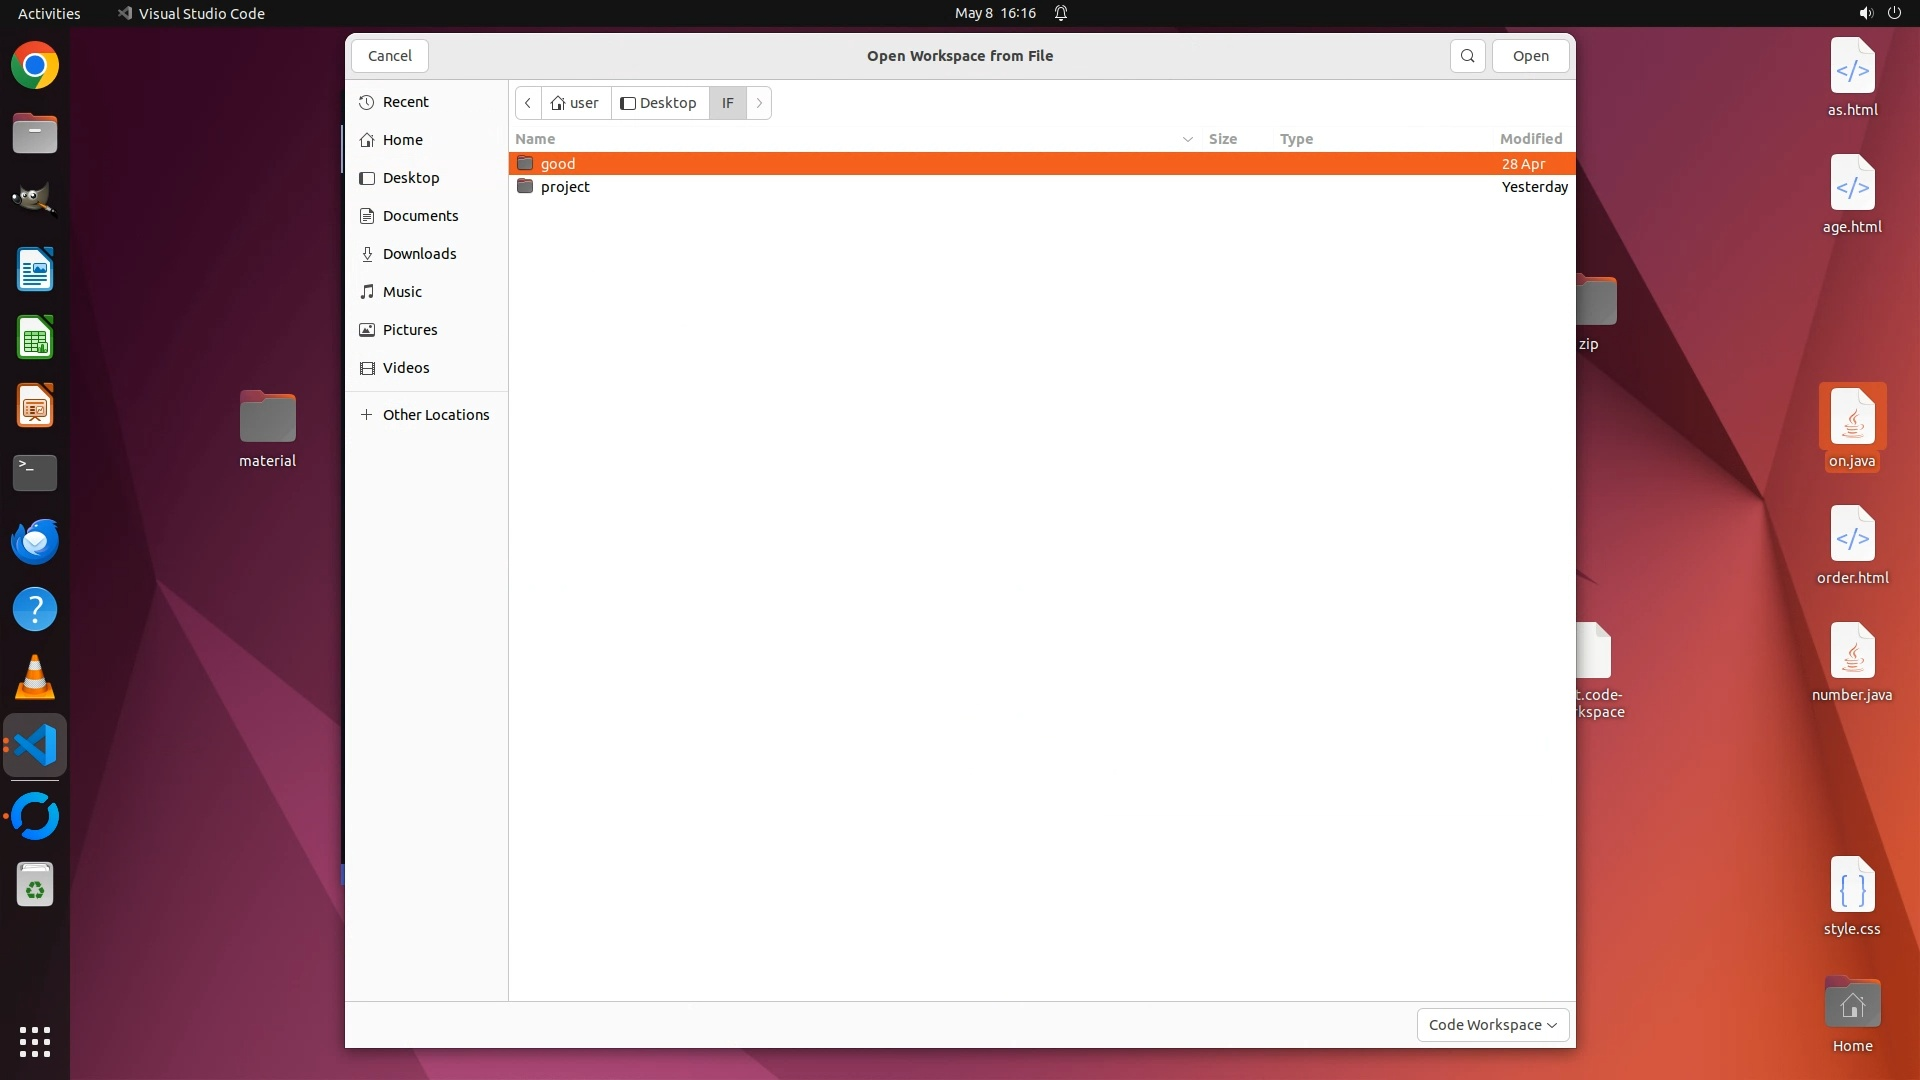Switch to Desktop path segment
This screenshot has width=1920, height=1080.
point(659,103)
